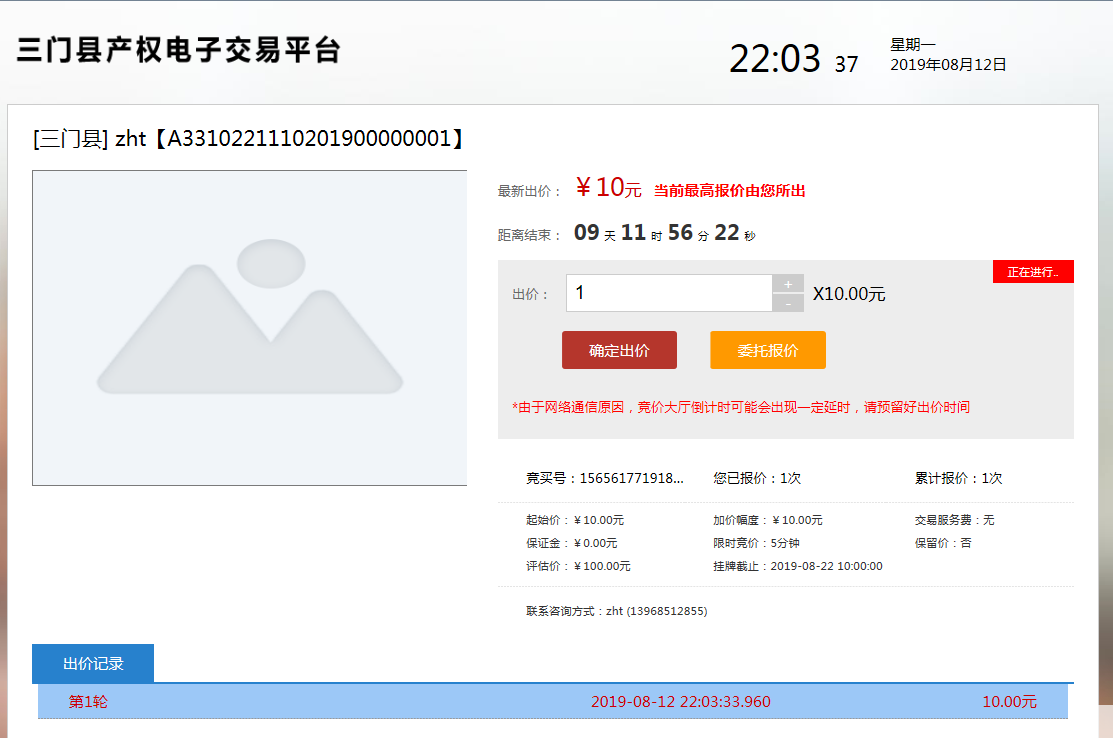Image resolution: width=1113 pixels, height=738 pixels.
Task: Click the 挂牌截止 2019-08-22 10:00:00 text
Action: point(798,566)
